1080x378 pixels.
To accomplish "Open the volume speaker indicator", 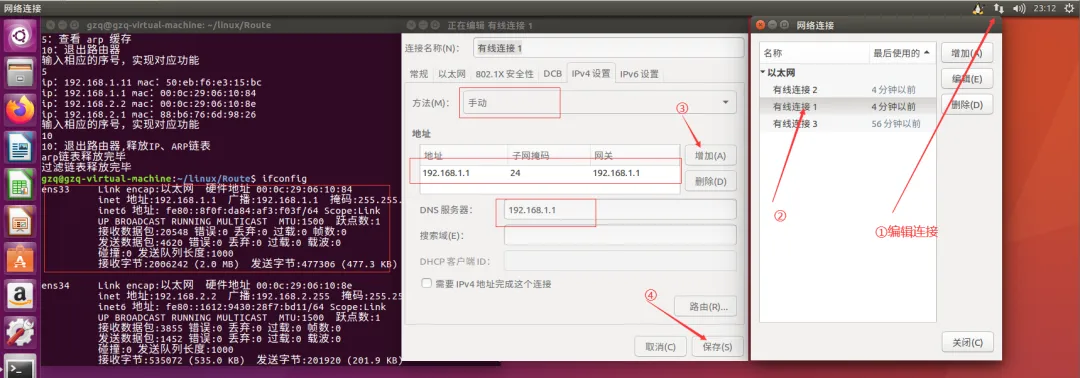I will click(1020, 8).
